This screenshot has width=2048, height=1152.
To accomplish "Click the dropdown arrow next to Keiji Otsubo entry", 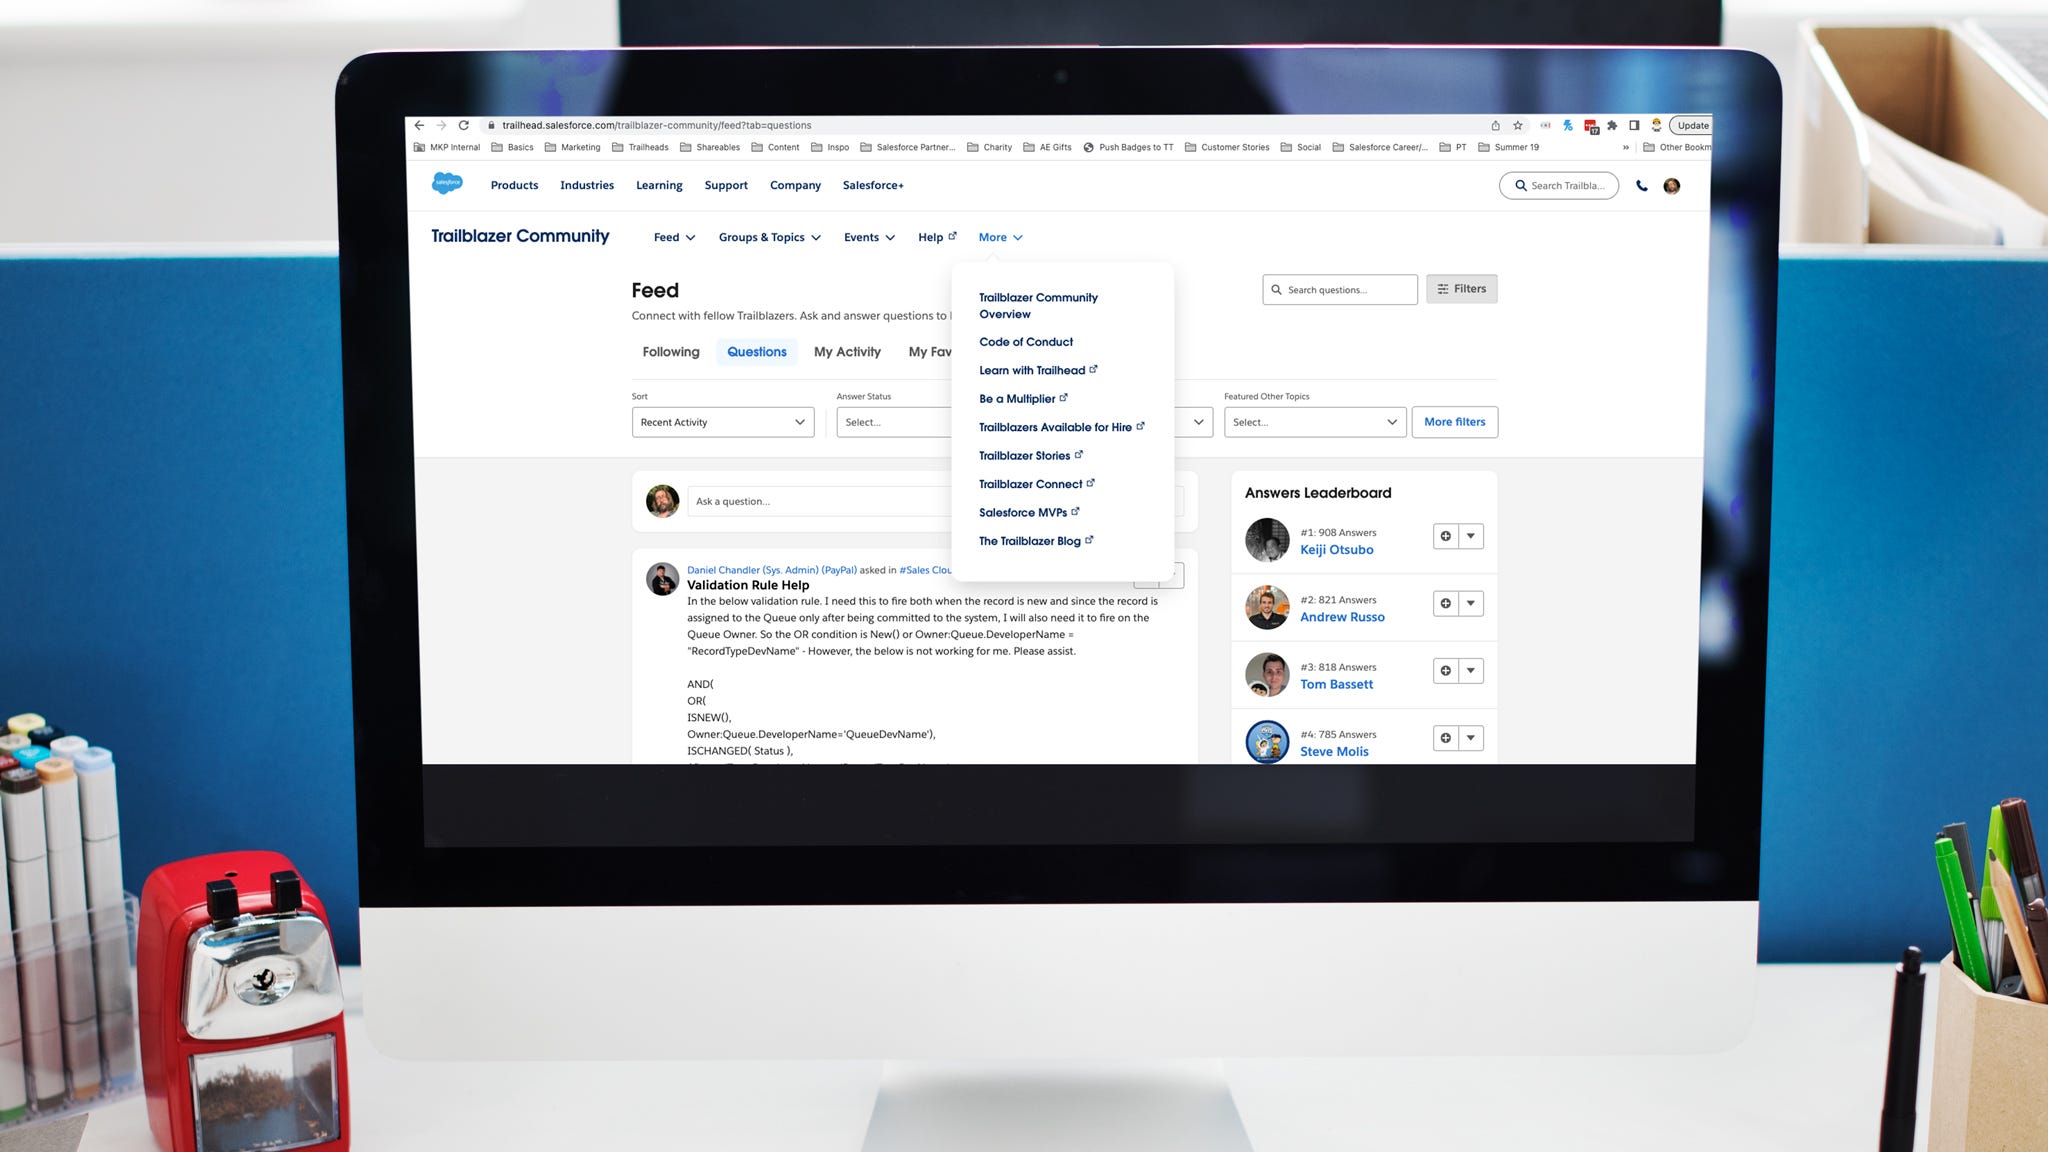I will (x=1470, y=536).
